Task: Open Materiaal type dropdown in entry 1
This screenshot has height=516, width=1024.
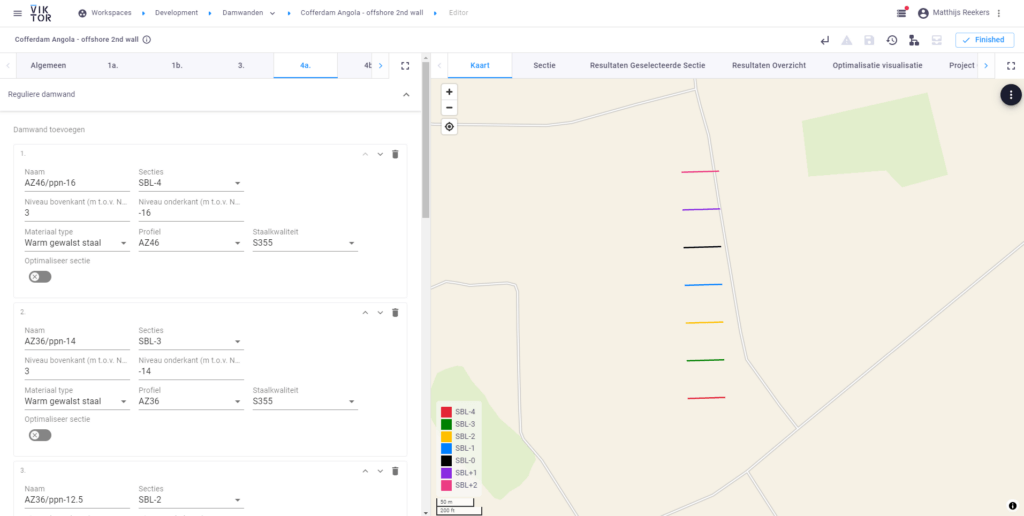Action: click(77, 243)
